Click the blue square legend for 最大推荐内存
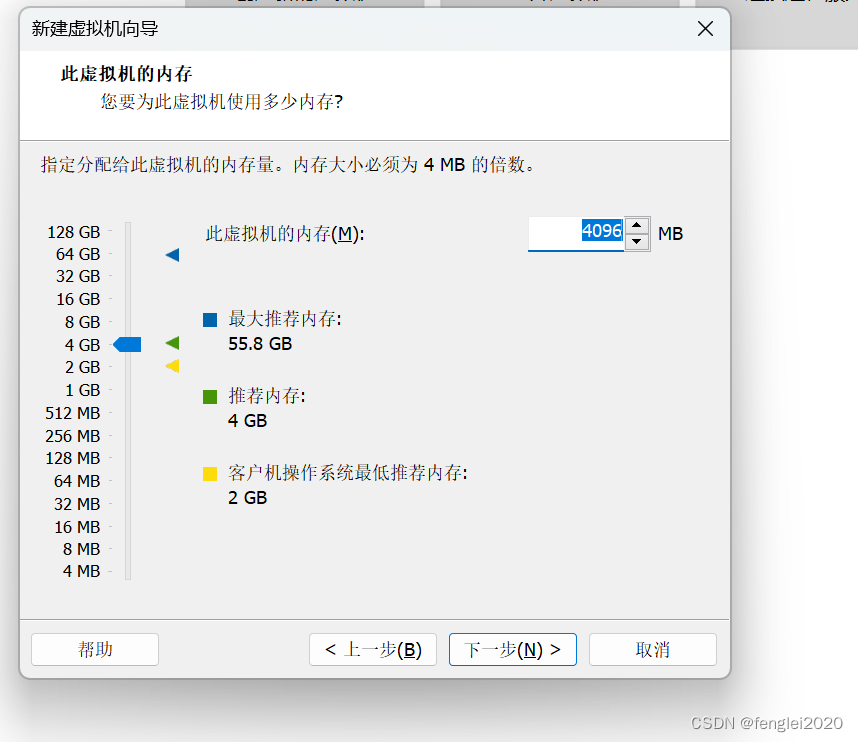This screenshot has height=742, width=858. (210, 320)
